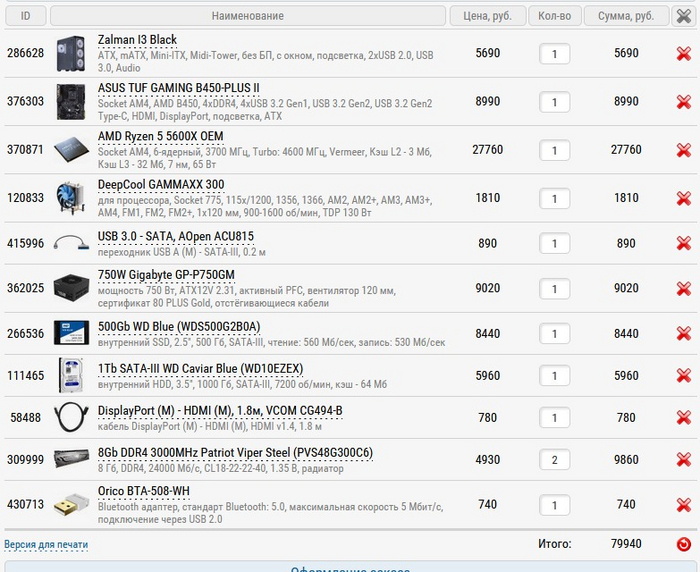Remove Orico BTA-508-WH Bluetooth adapter
Screen dimensions: 700x572
point(683,505)
